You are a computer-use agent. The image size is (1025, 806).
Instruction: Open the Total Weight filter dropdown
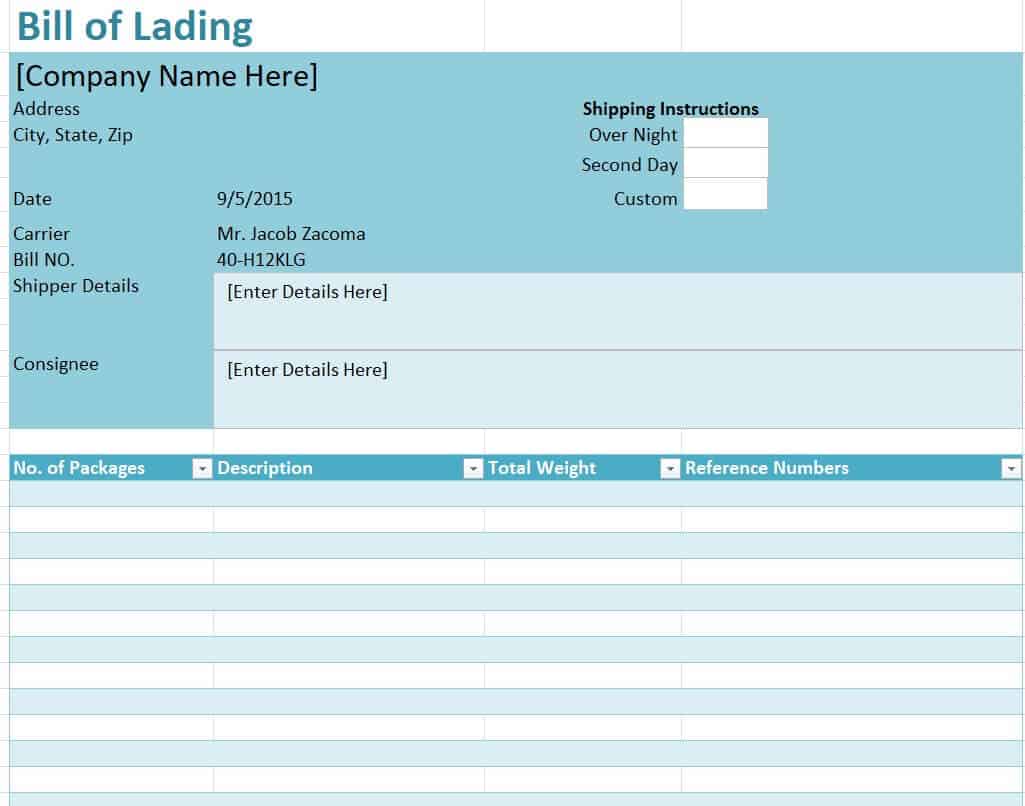(x=670, y=469)
